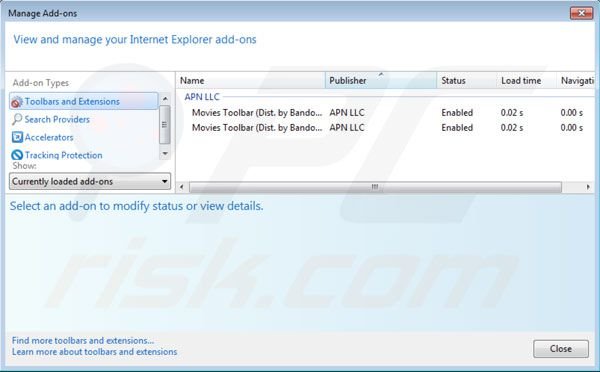Collapse the APN LLC group header

pos(202,97)
